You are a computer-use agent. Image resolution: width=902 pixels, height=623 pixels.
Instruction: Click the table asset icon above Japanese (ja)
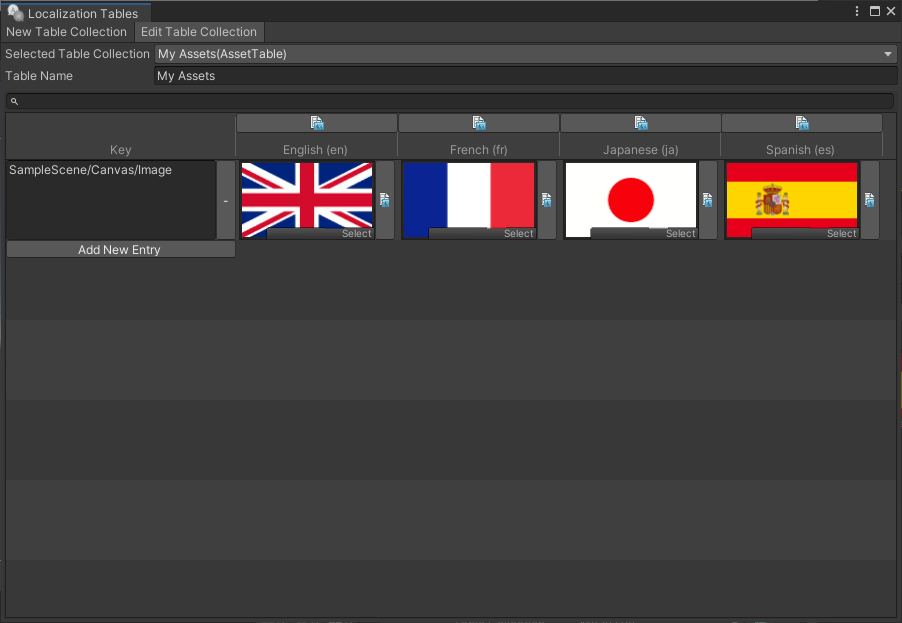point(640,122)
